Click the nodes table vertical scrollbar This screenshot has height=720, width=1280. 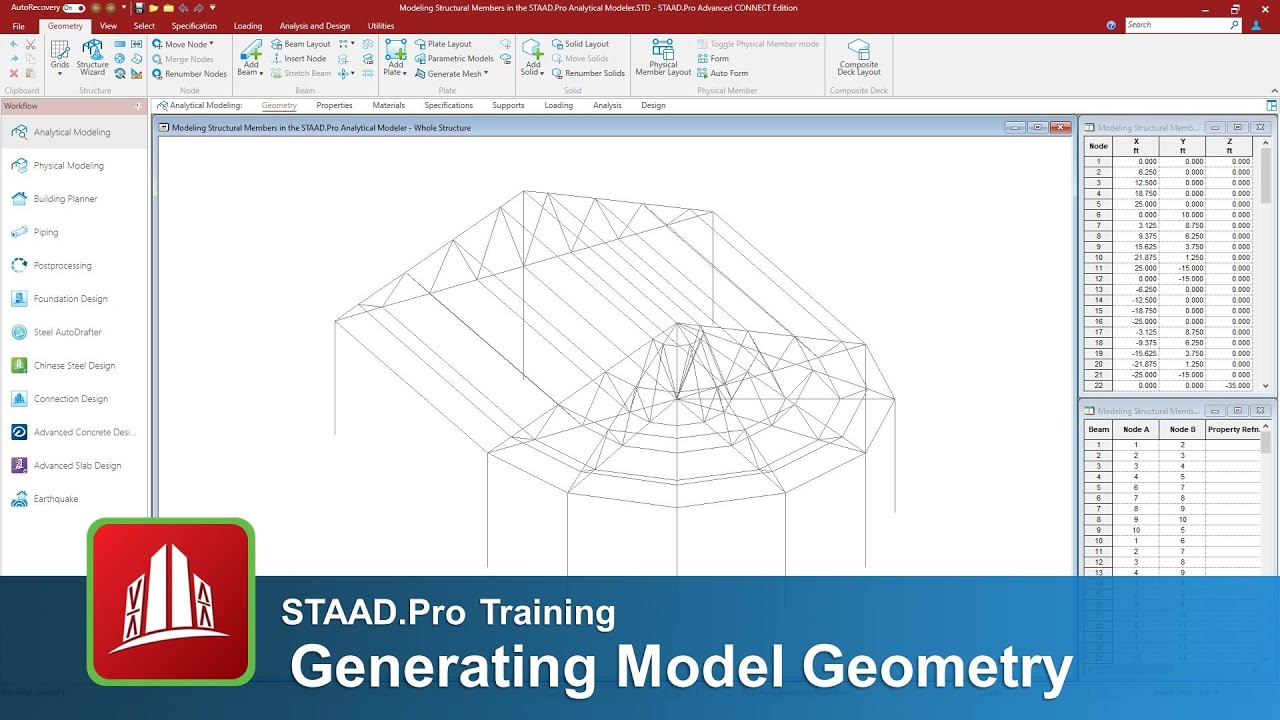pyautogui.click(x=1266, y=263)
